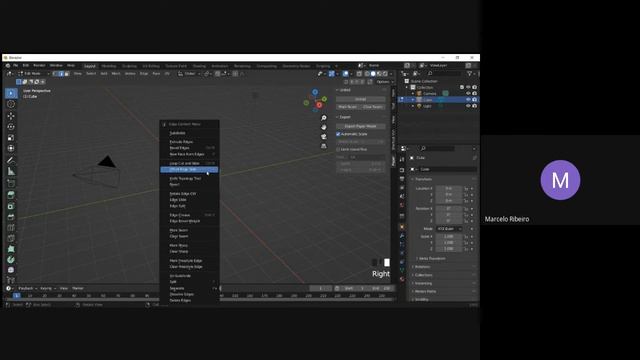
Task: Select the Measure tool
Action: point(11,171)
